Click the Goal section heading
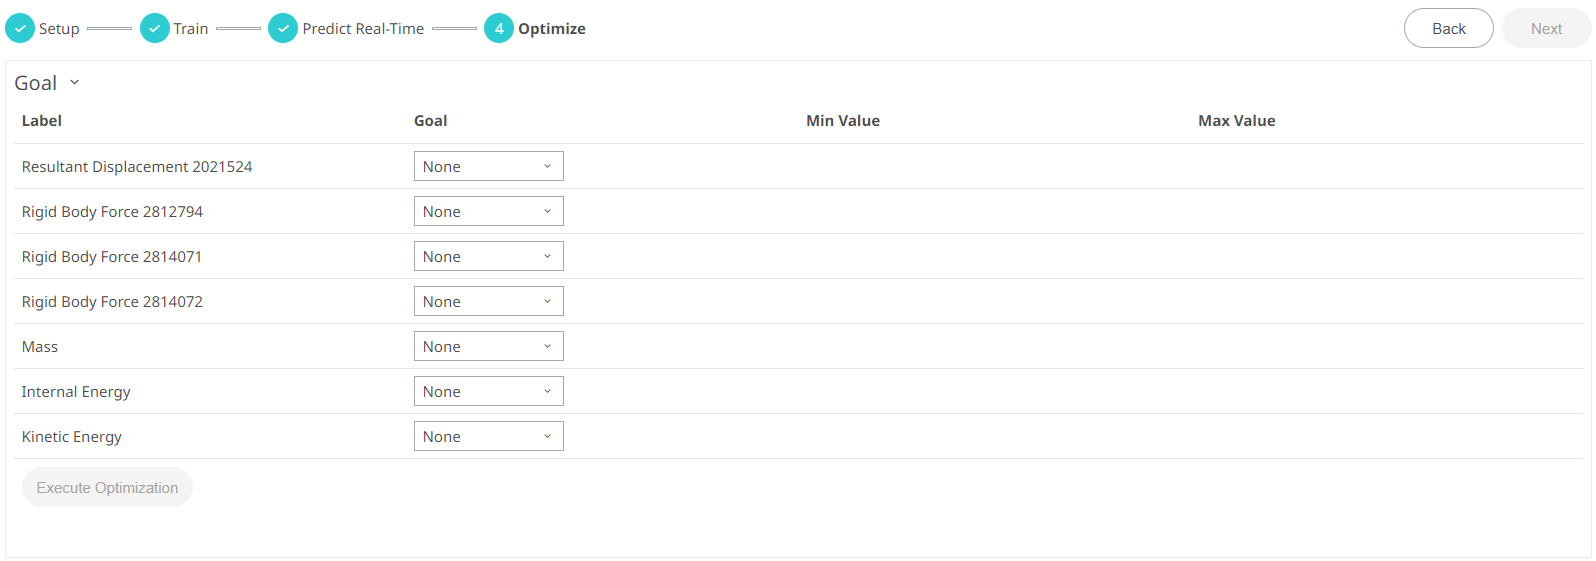 (36, 83)
